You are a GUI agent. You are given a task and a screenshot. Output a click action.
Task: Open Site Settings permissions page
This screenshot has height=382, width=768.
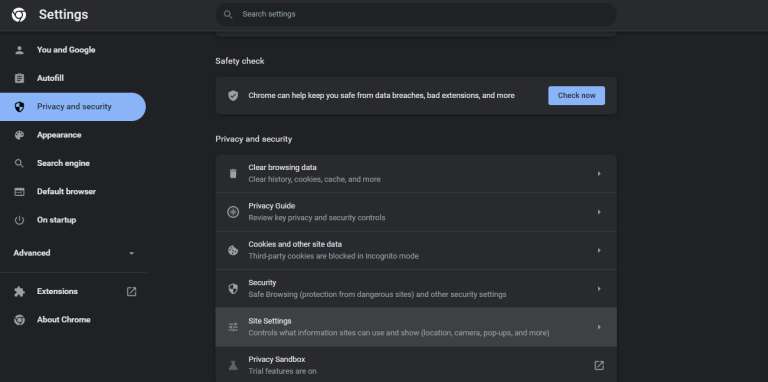(x=416, y=327)
